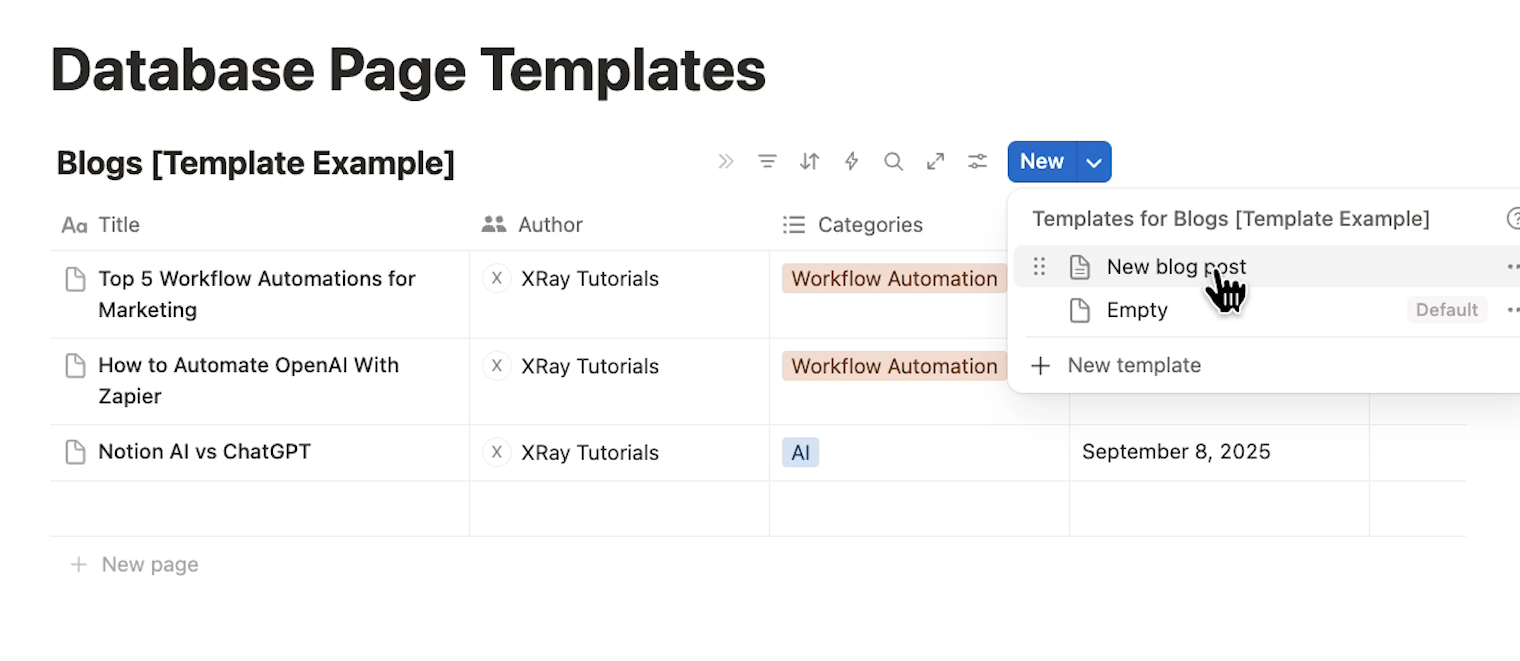
Task: Open database automations via the lightning icon
Action: (x=851, y=161)
